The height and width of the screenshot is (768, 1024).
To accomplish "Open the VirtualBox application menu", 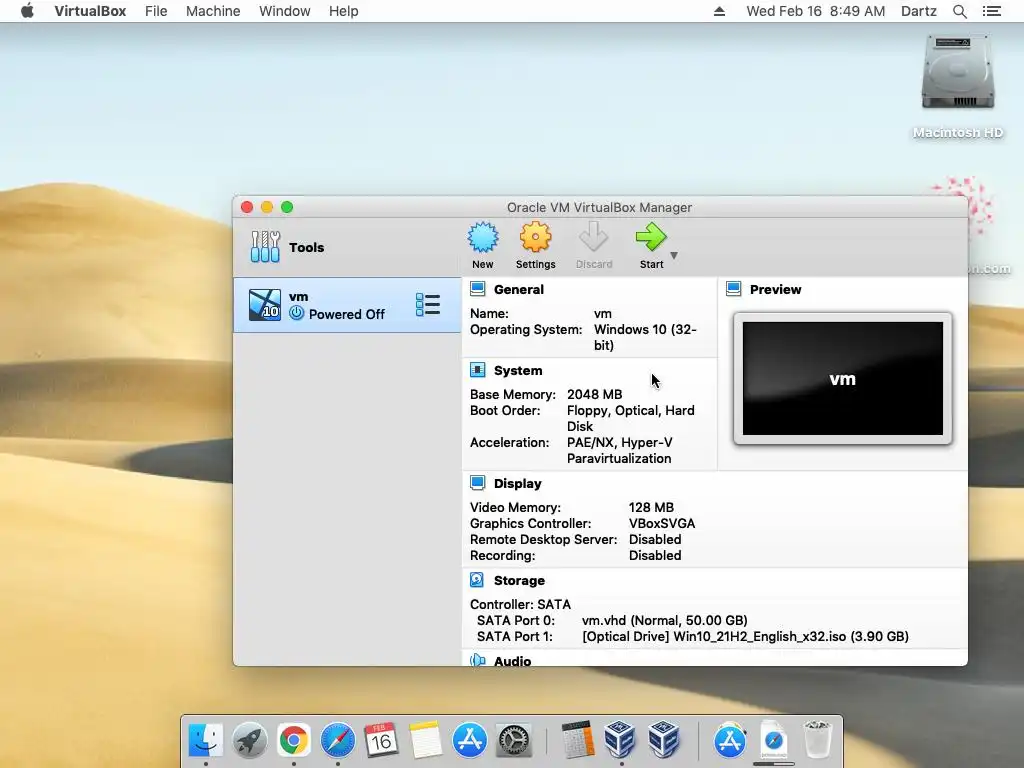I will pyautogui.click(x=90, y=11).
